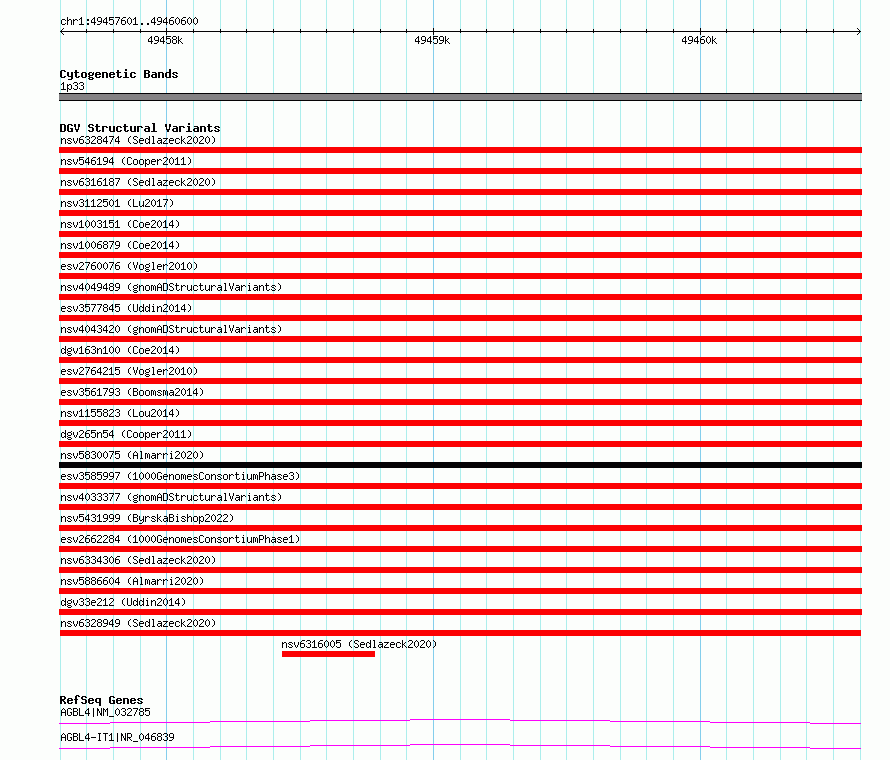Image resolution: width=890 pixels, height=760 pixels.
Task: Click nsv5431999 (ByrskaBishop2022) variant label
Action: (x=147, y=518)
